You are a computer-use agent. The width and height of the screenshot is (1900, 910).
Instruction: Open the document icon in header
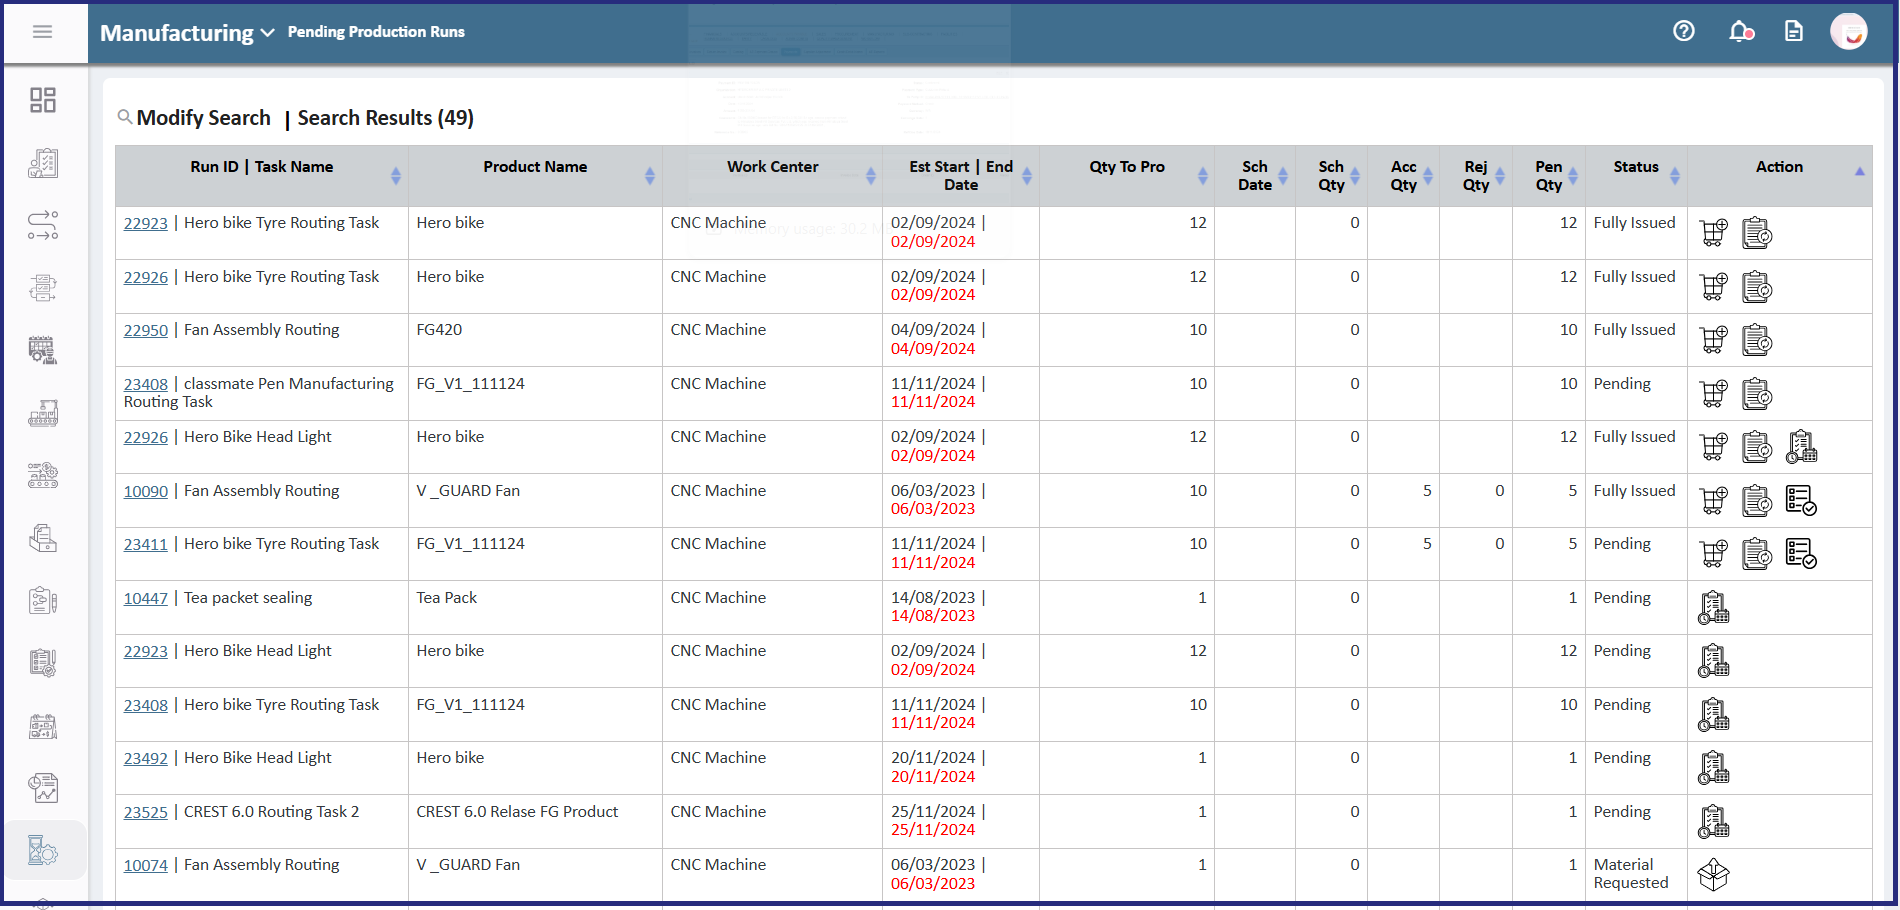pos(1794,32)
